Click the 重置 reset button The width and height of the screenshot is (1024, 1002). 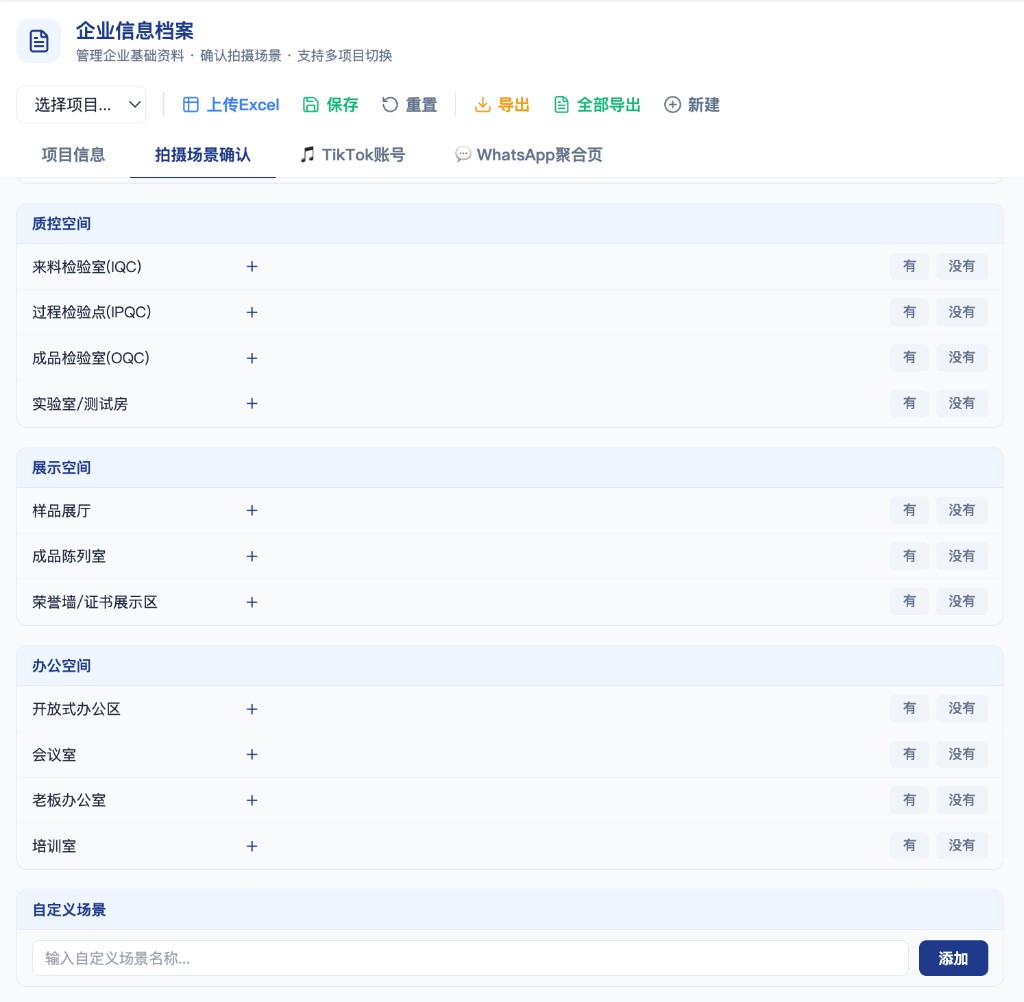click(x=409, y=105)
